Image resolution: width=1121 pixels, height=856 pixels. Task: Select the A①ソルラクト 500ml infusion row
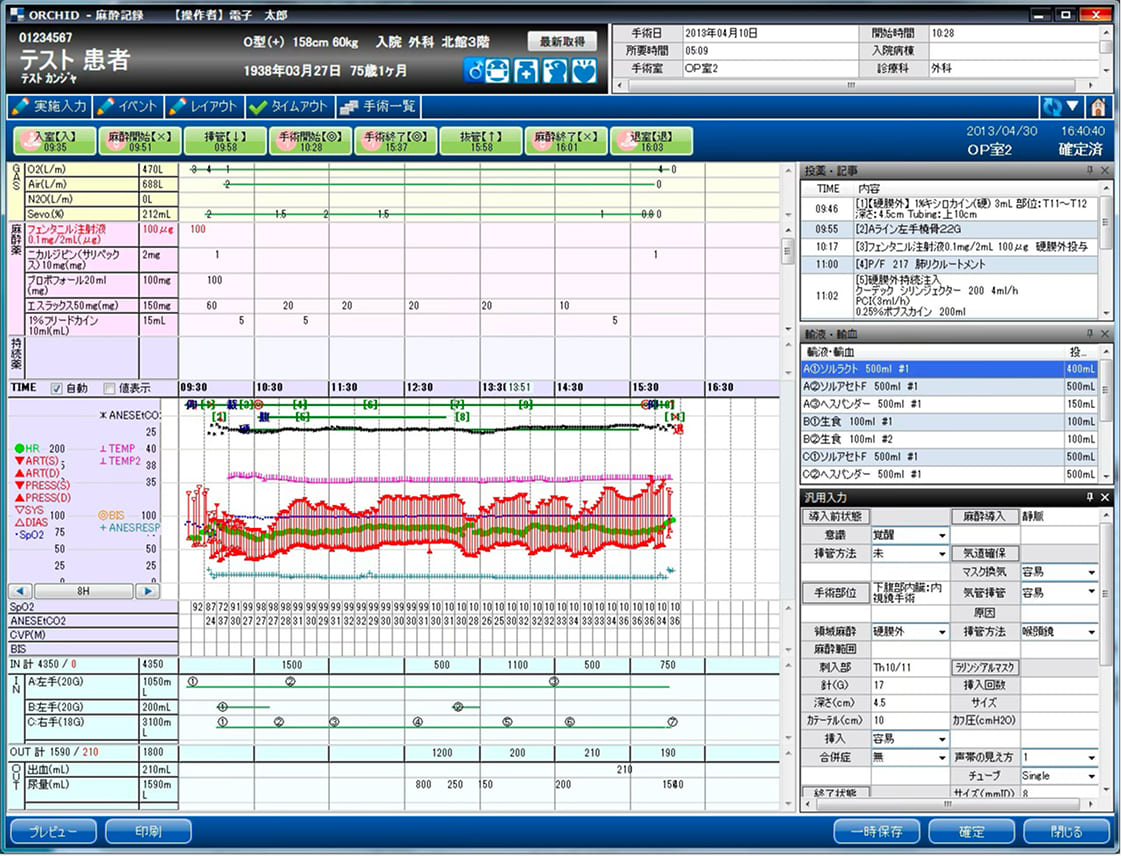coord(930,369)
